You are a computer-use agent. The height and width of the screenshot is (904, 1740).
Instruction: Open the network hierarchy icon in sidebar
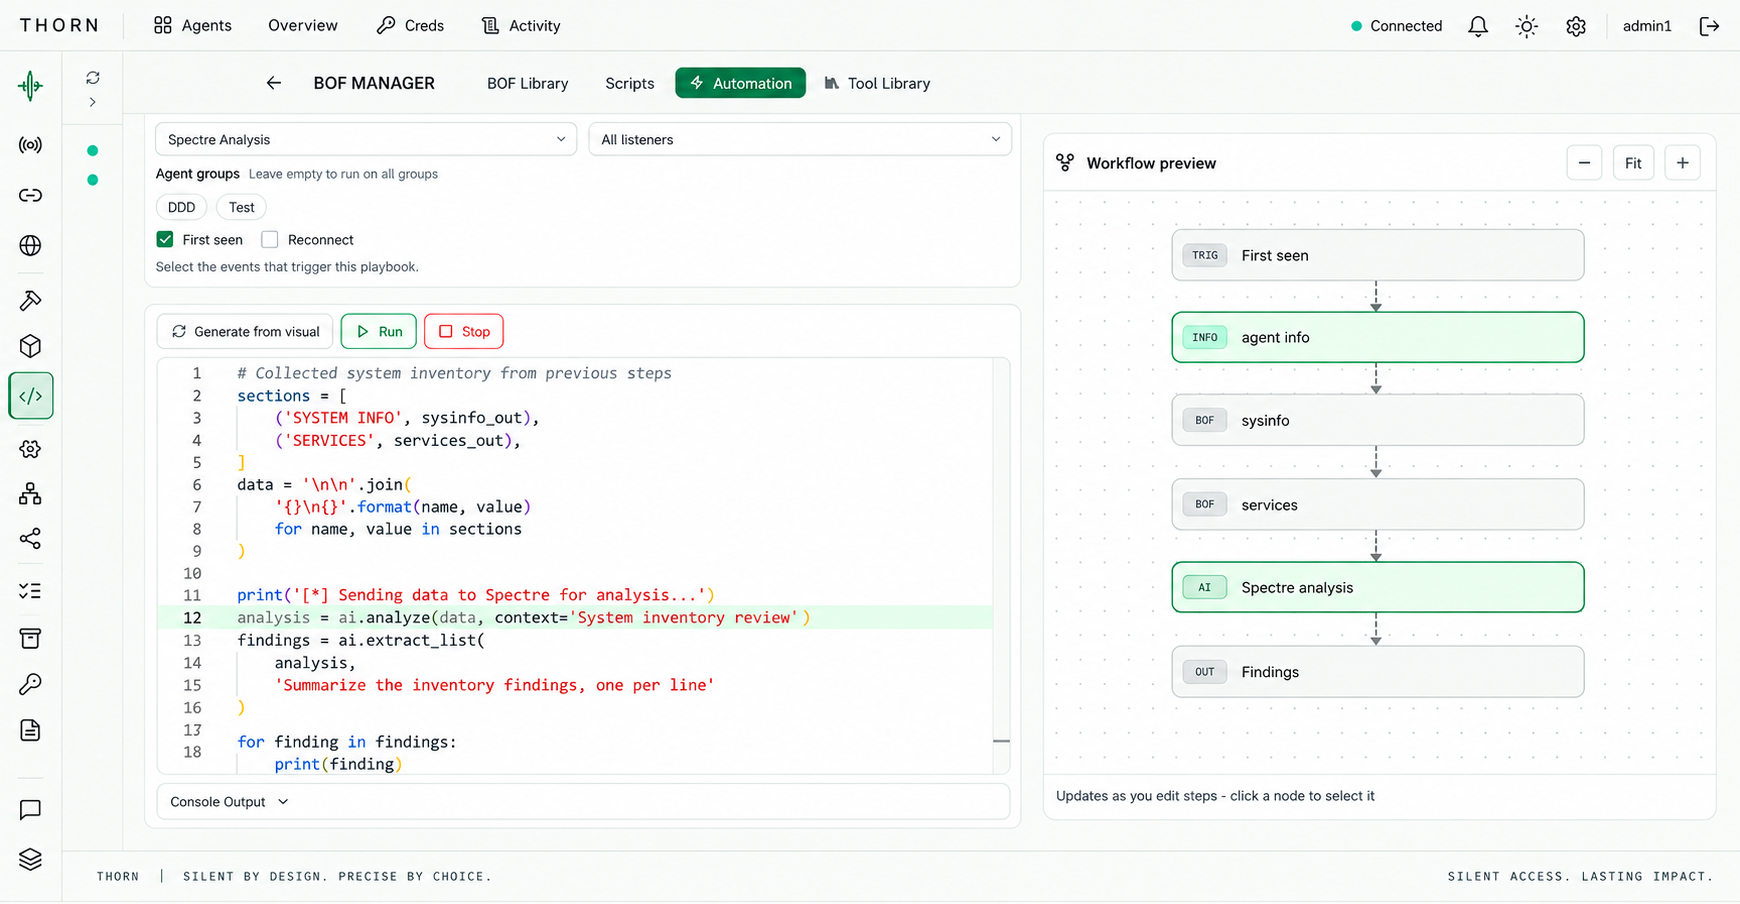(x=31, y=494)
